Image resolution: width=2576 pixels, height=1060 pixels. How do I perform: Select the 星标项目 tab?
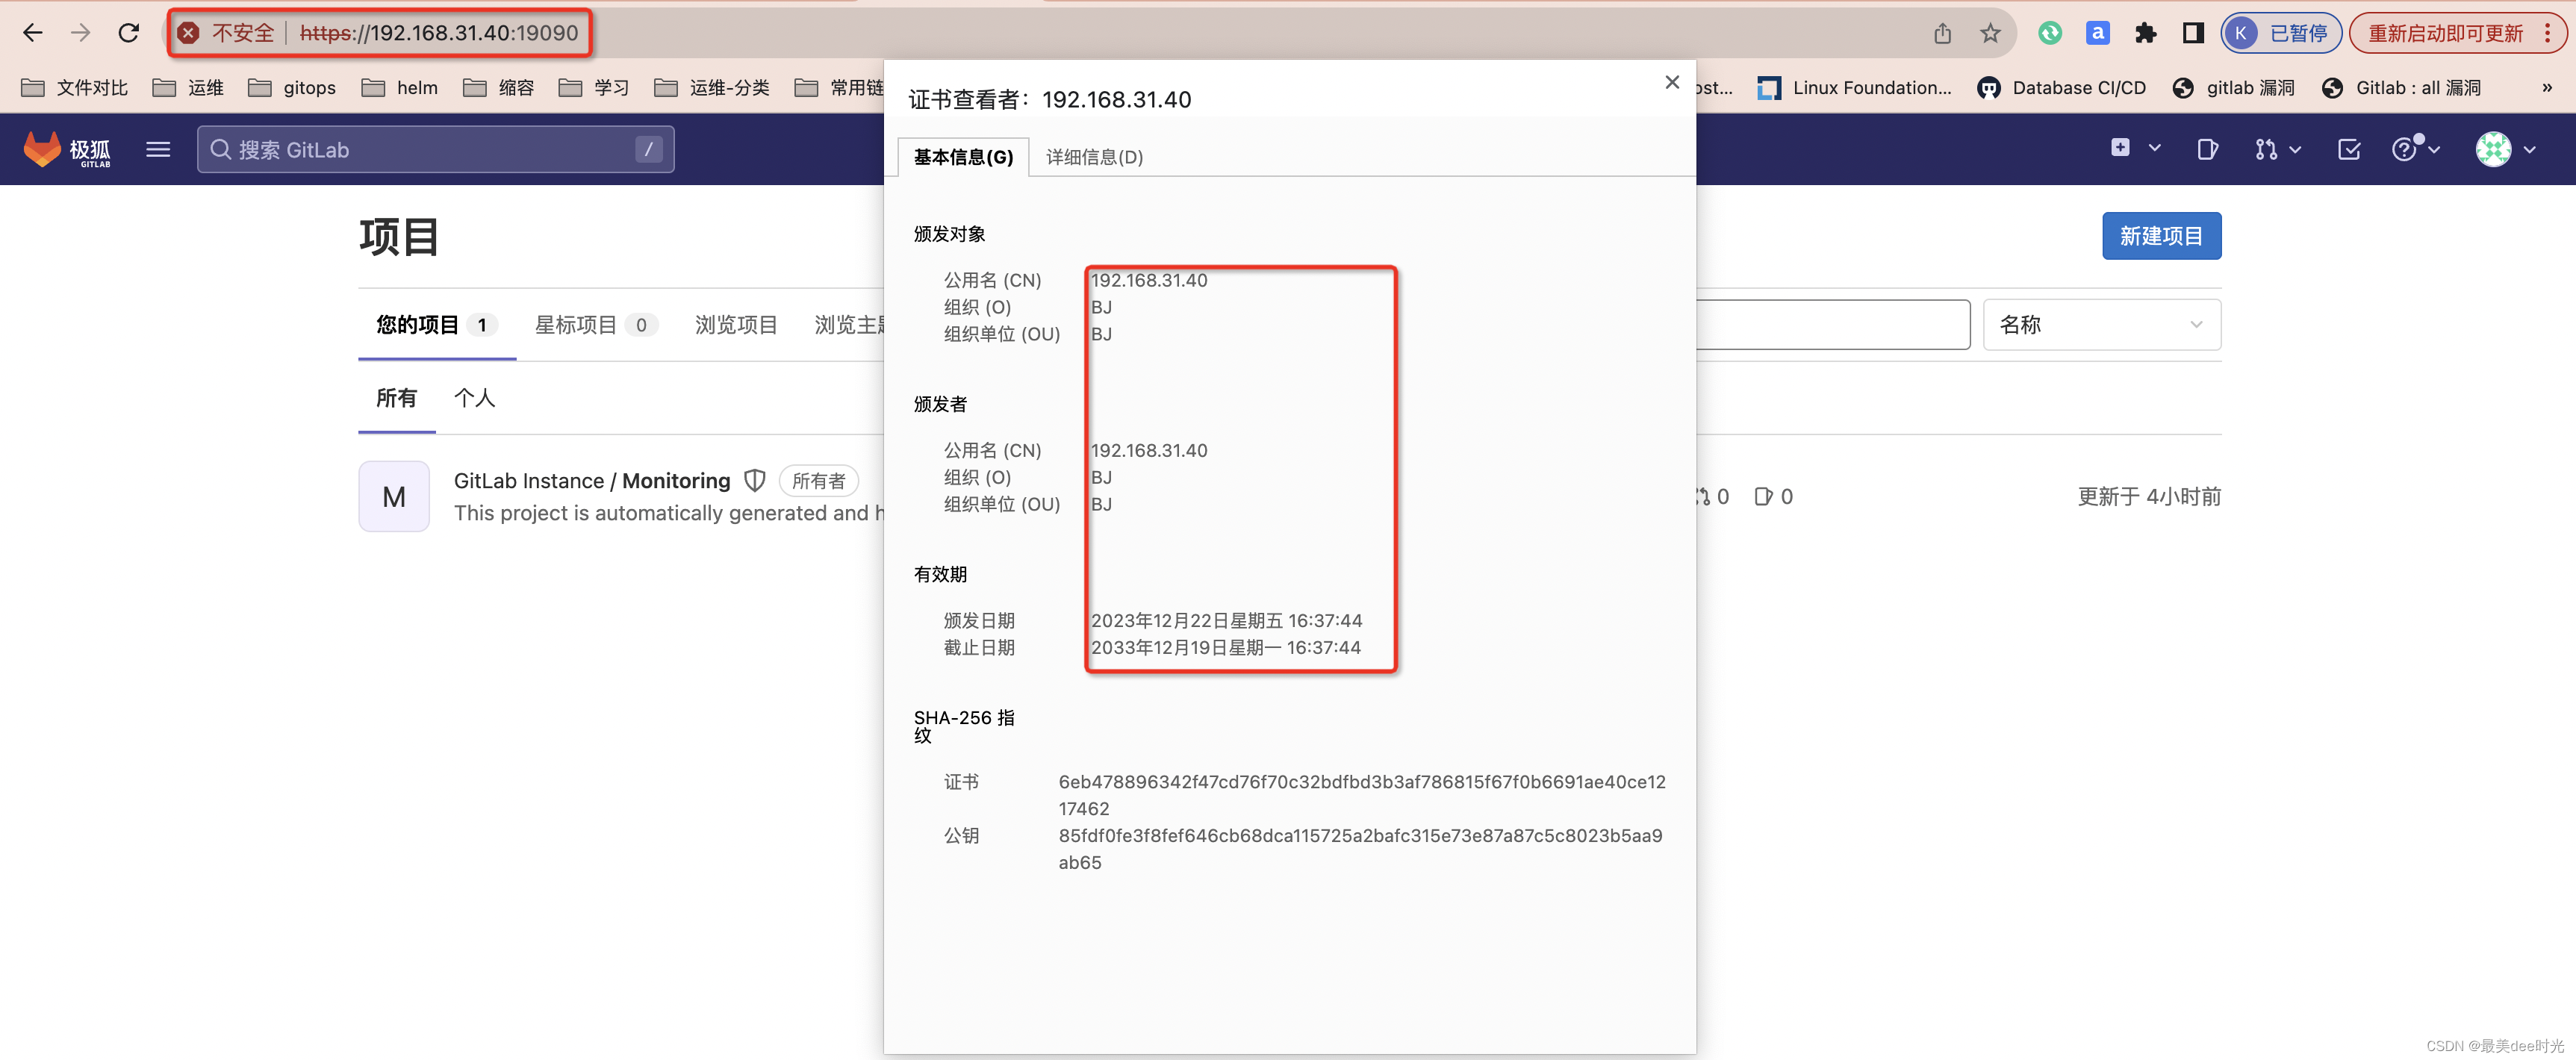(x=596, y=325)
